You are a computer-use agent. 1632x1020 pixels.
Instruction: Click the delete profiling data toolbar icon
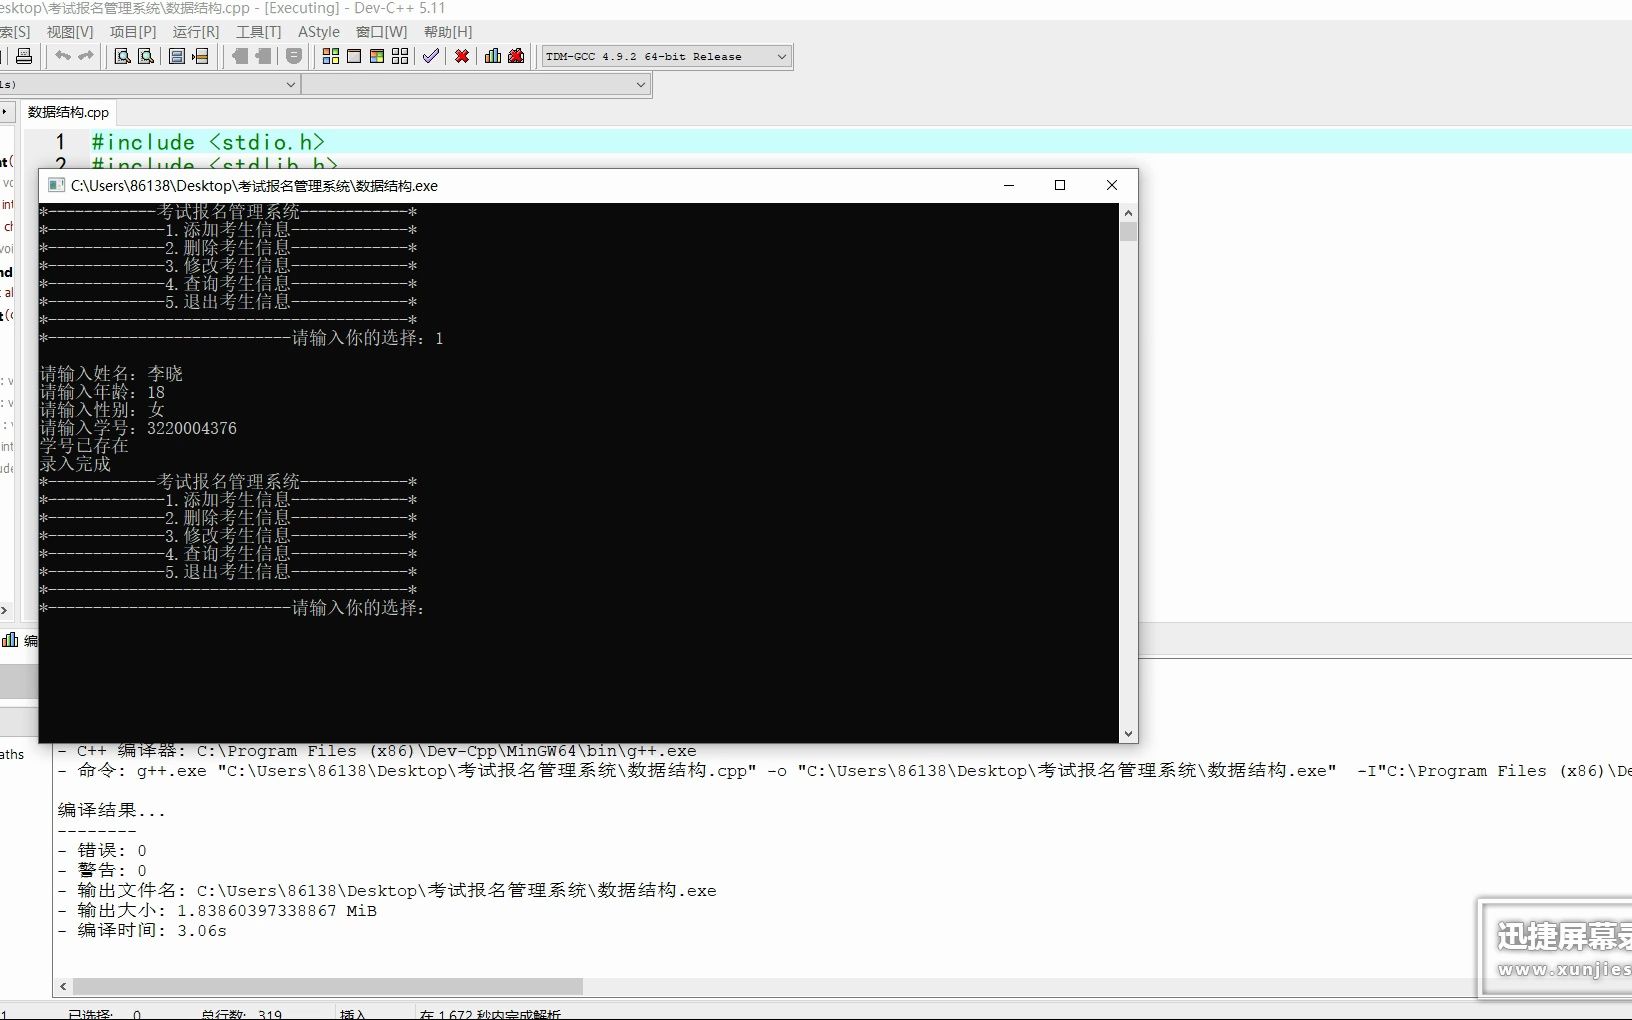tap(517, 57)
